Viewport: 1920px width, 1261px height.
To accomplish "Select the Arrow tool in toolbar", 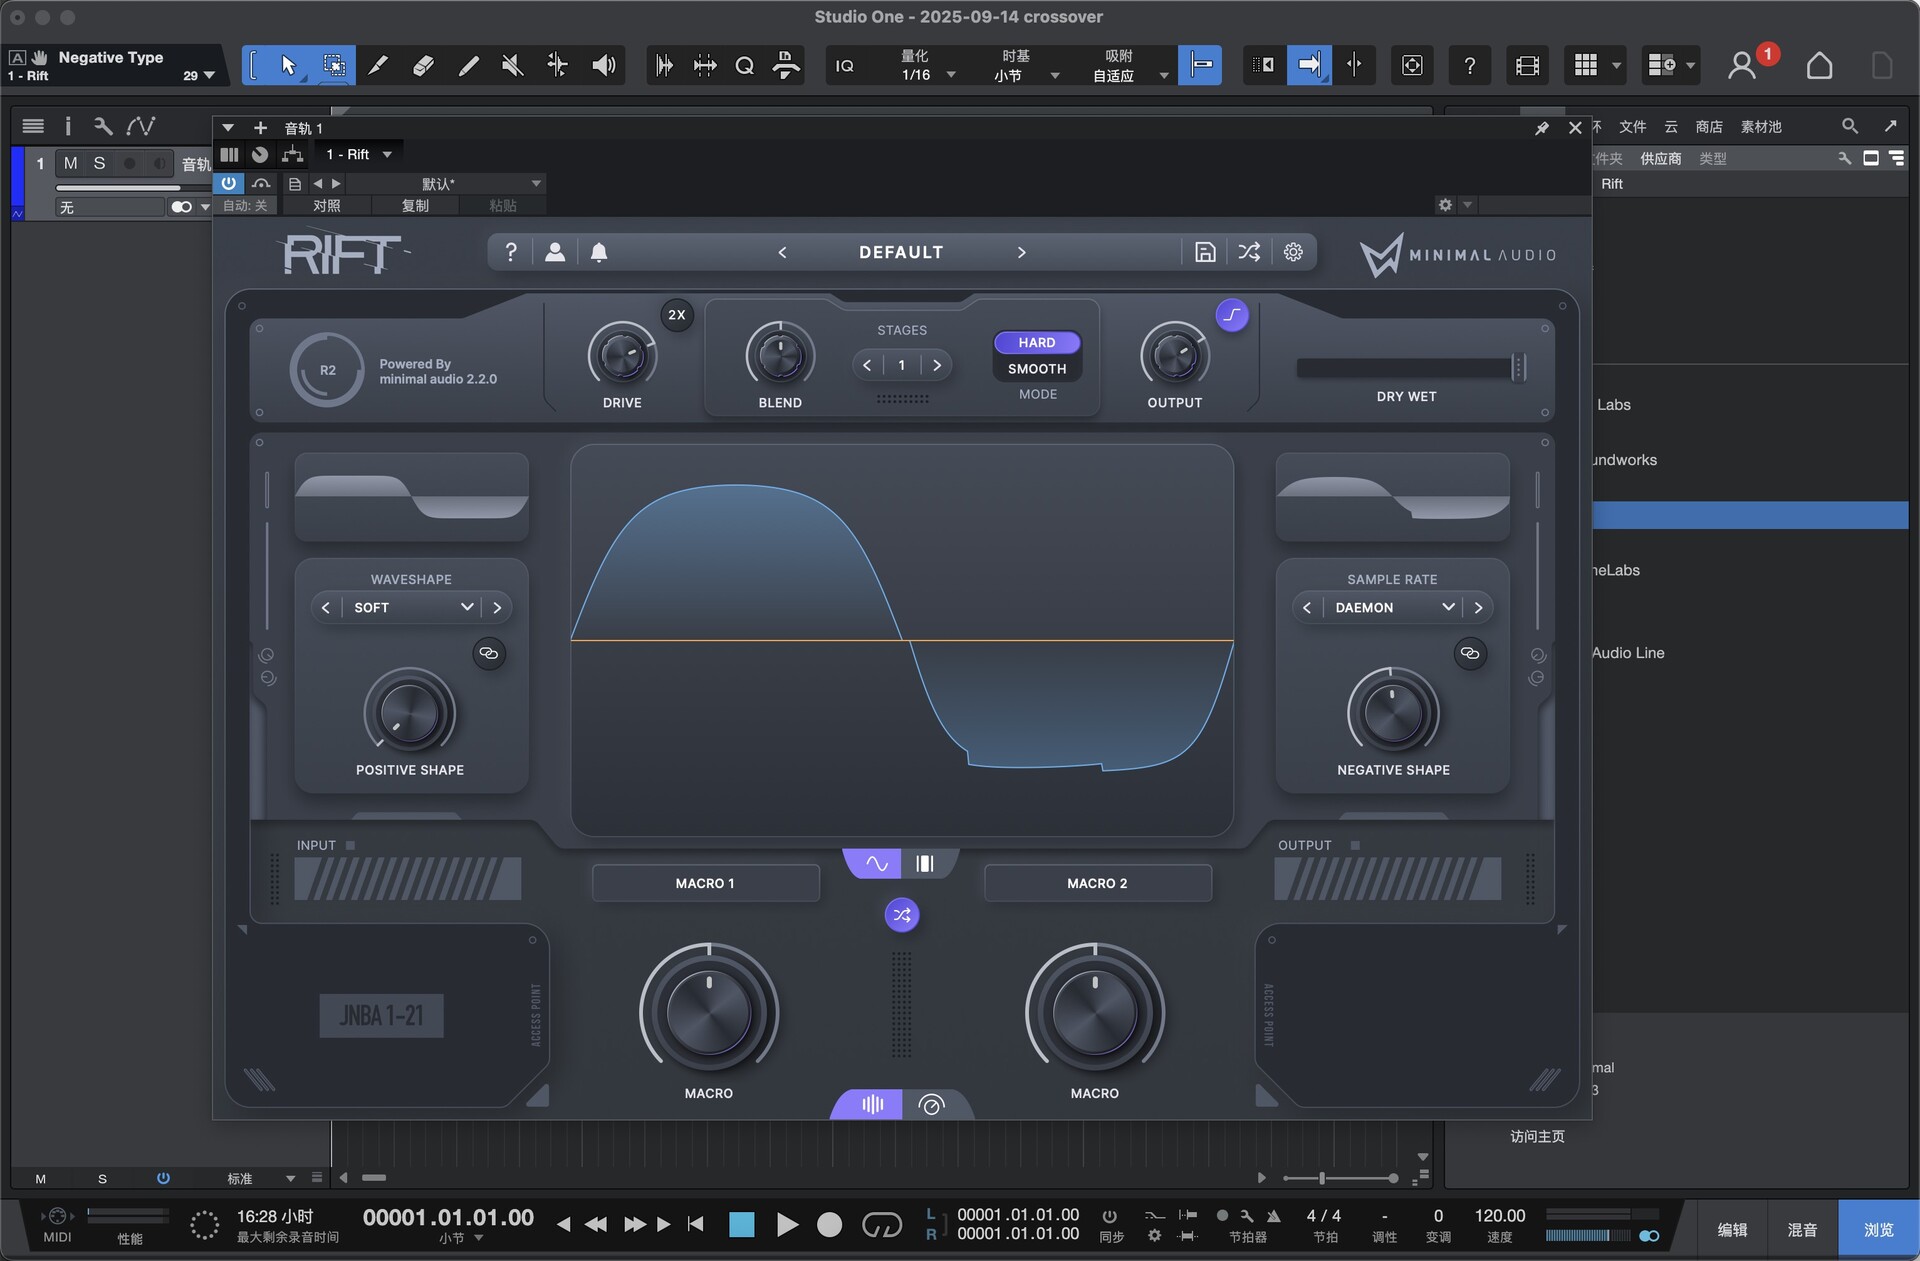I will pos(288,66).
